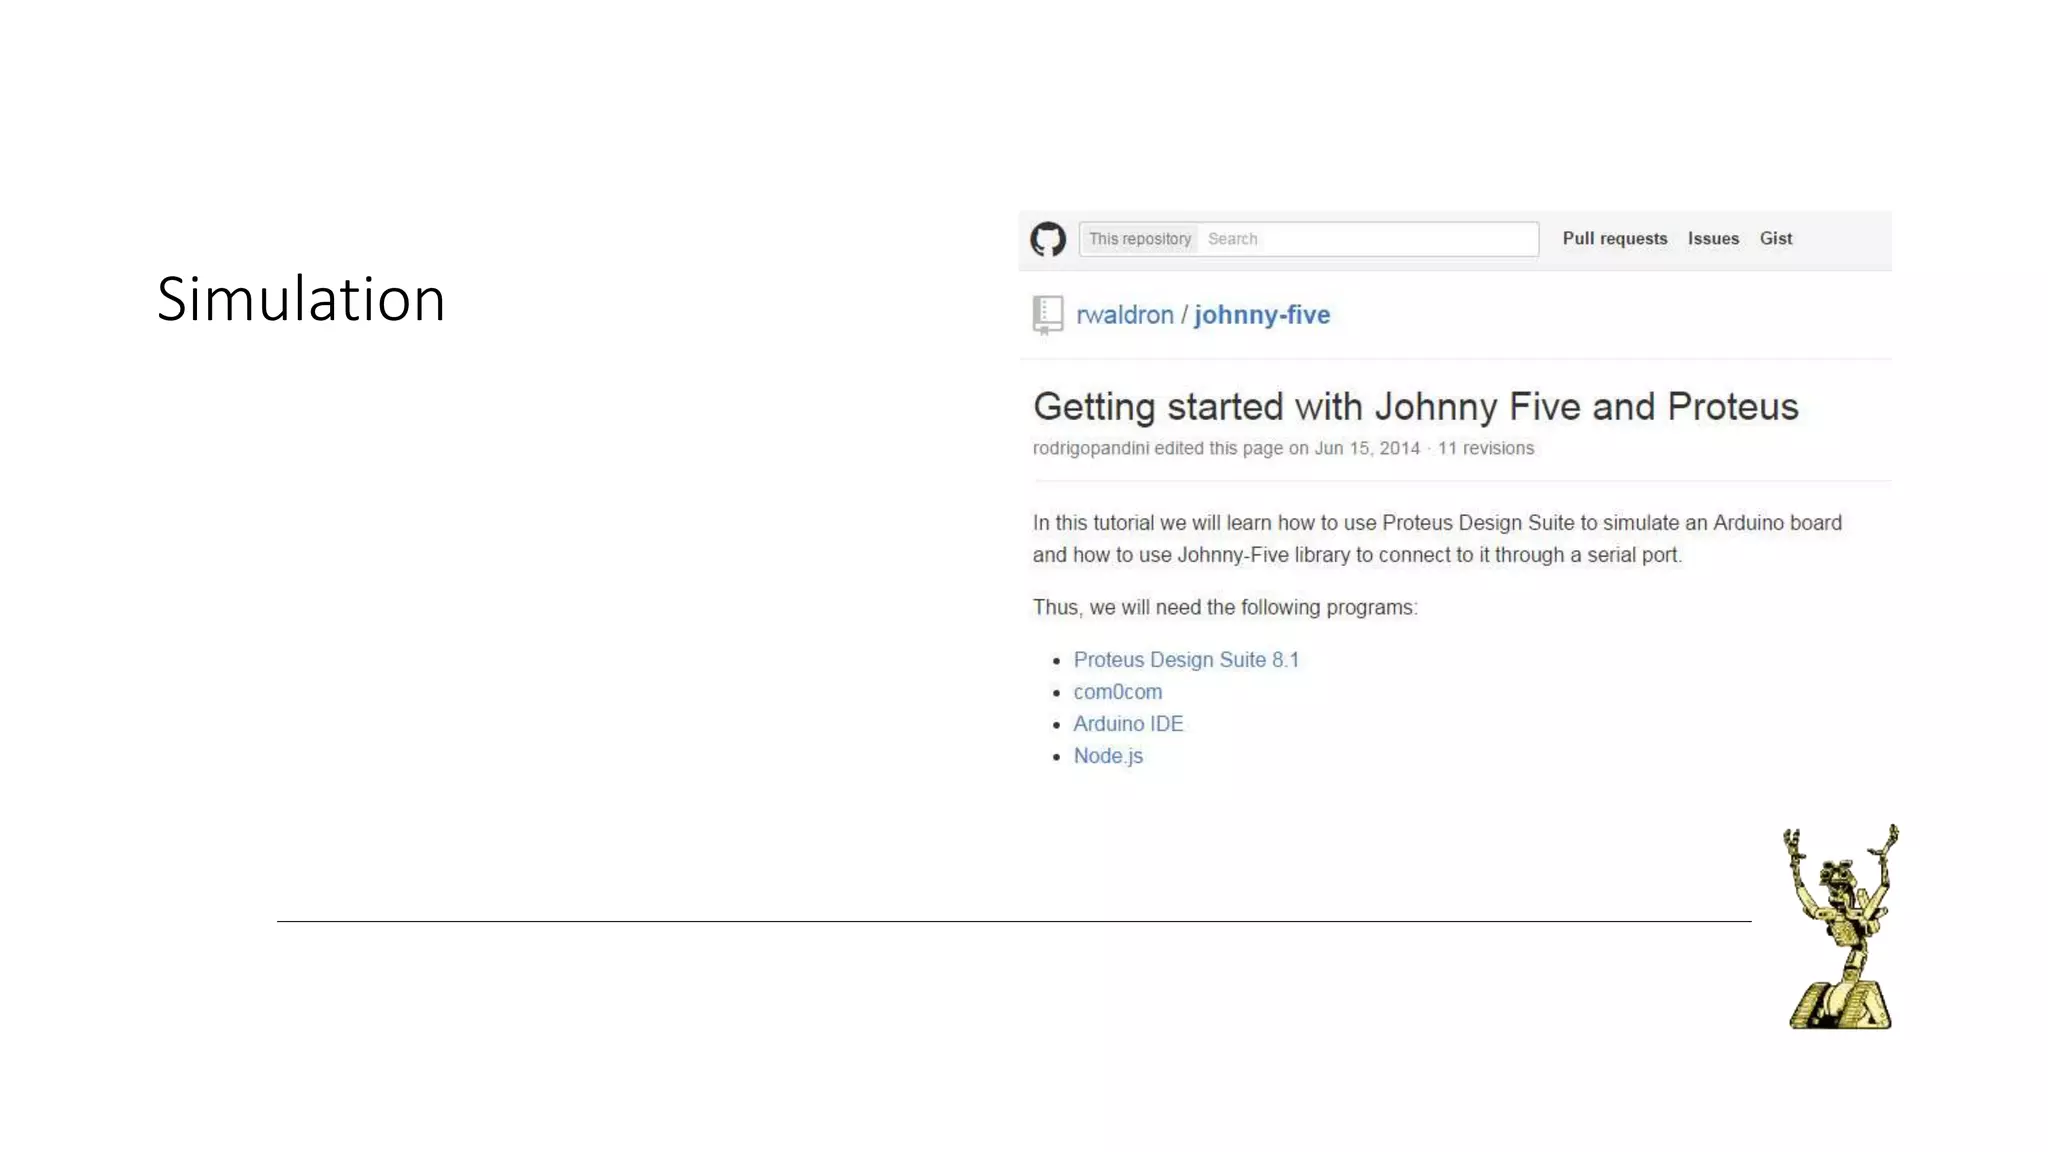Click the Johnny Five robot image
This screenshot has width=2048, height=1152.
(x=1841, y=928)
